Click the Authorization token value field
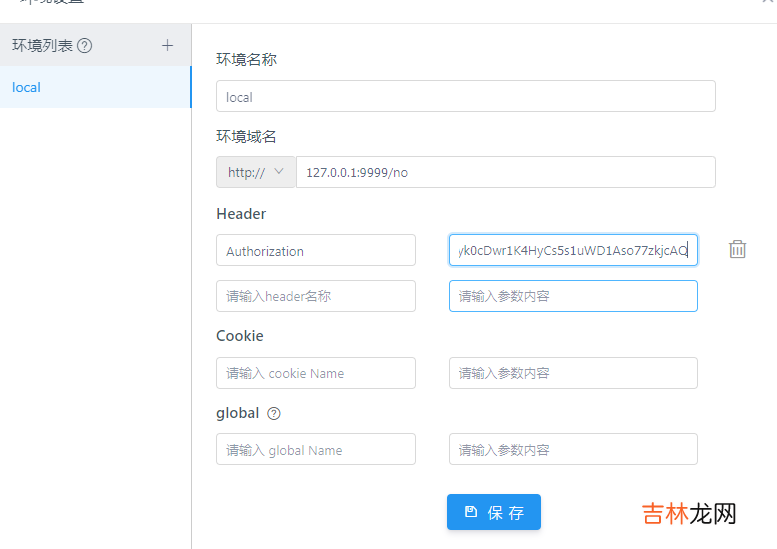Screen dimensions: 777x549 [x=573, y=250]
